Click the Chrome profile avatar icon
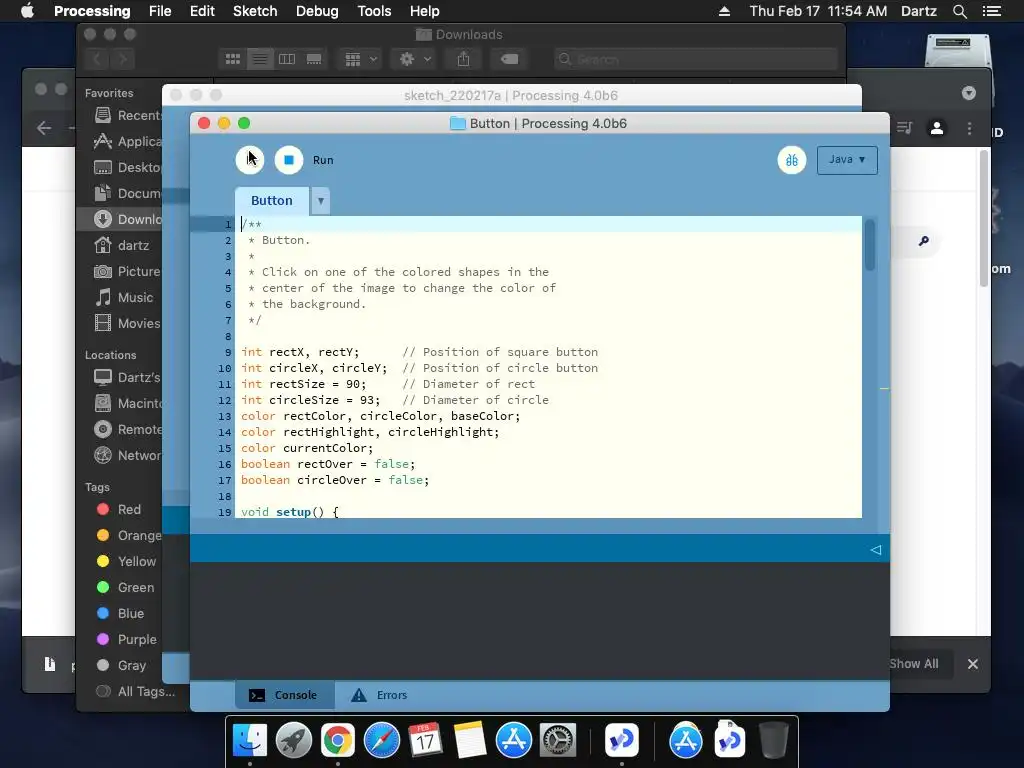 (x=936, y=129)
